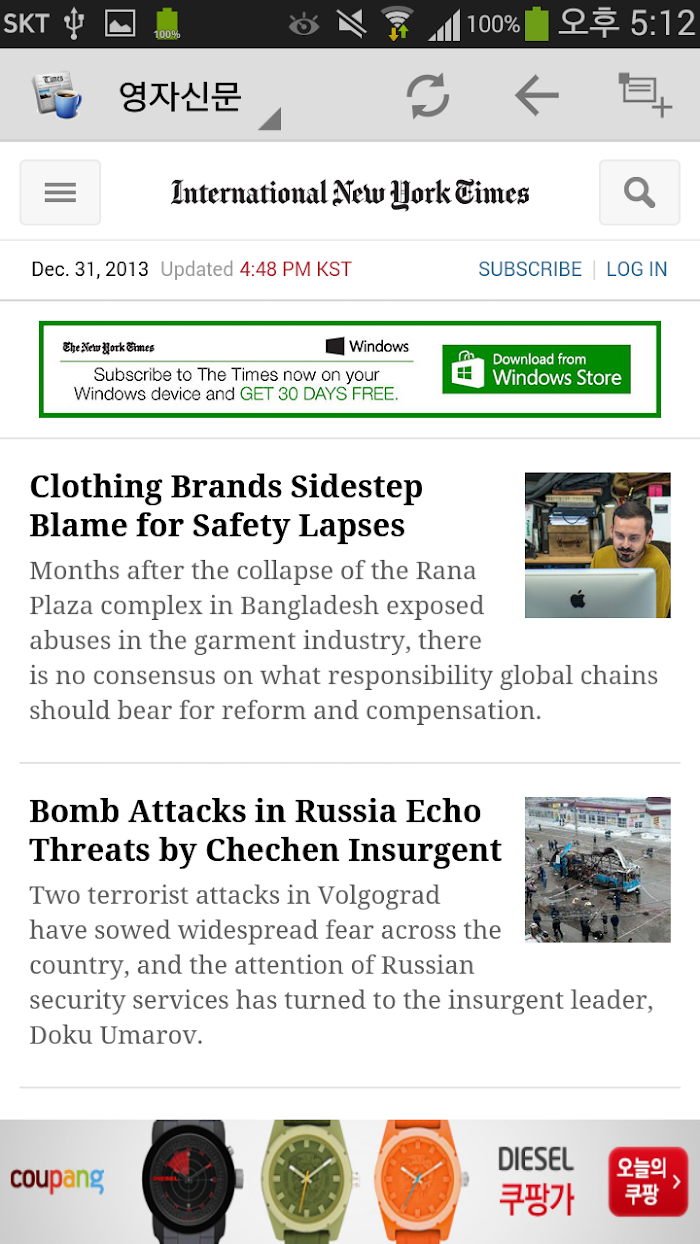Click the SUBSCRIBE link
Screen dimensions: 700x1244
[x=530, y=269]
